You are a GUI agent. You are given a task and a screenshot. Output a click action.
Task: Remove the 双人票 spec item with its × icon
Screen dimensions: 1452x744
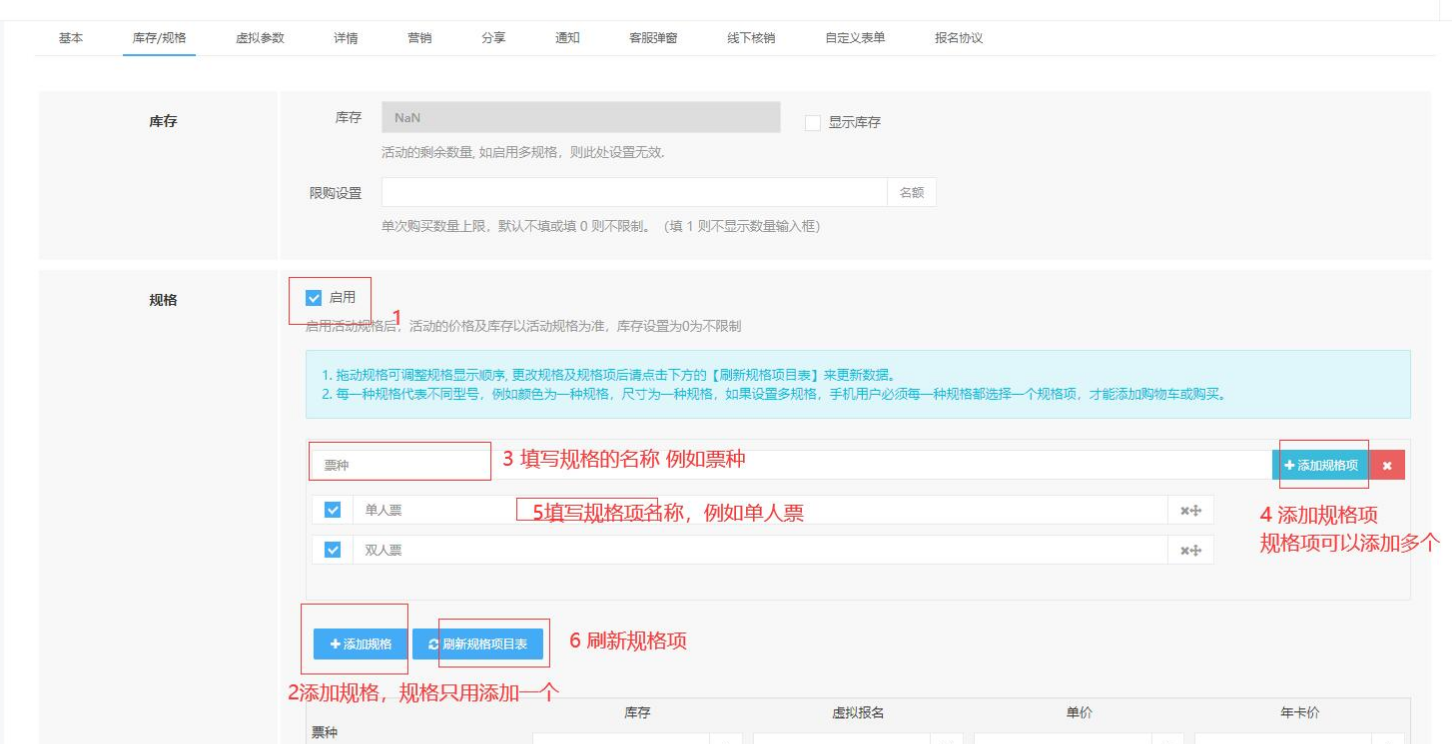[x=1184, y=551]
